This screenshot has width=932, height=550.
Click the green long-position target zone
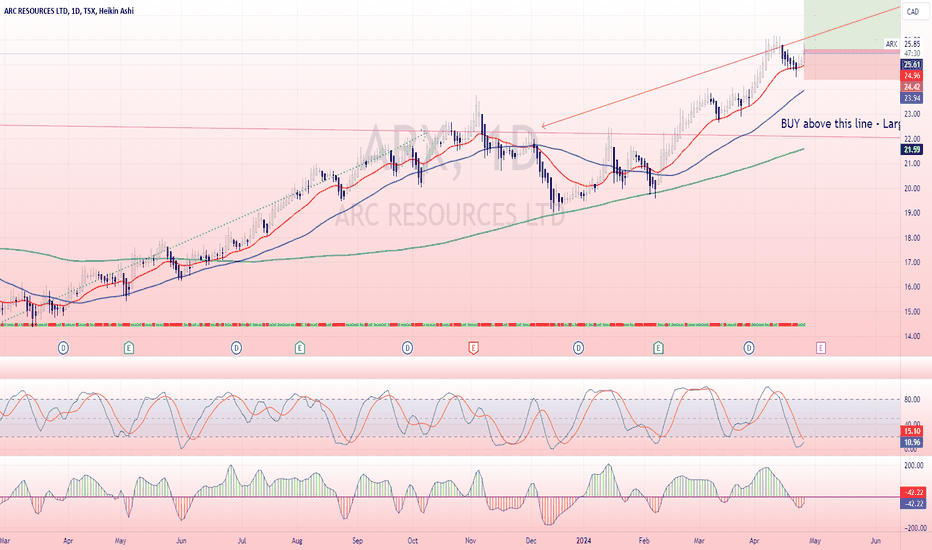[852, 25]
